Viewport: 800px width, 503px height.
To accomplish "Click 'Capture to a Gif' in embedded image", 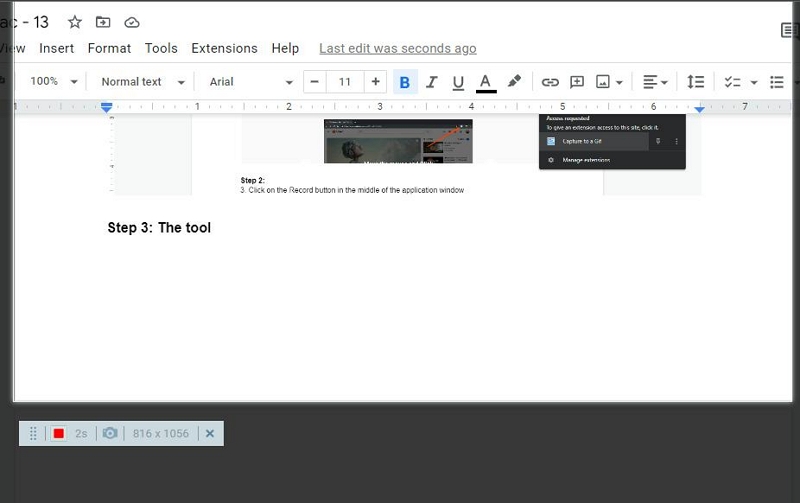I will 582,141.
